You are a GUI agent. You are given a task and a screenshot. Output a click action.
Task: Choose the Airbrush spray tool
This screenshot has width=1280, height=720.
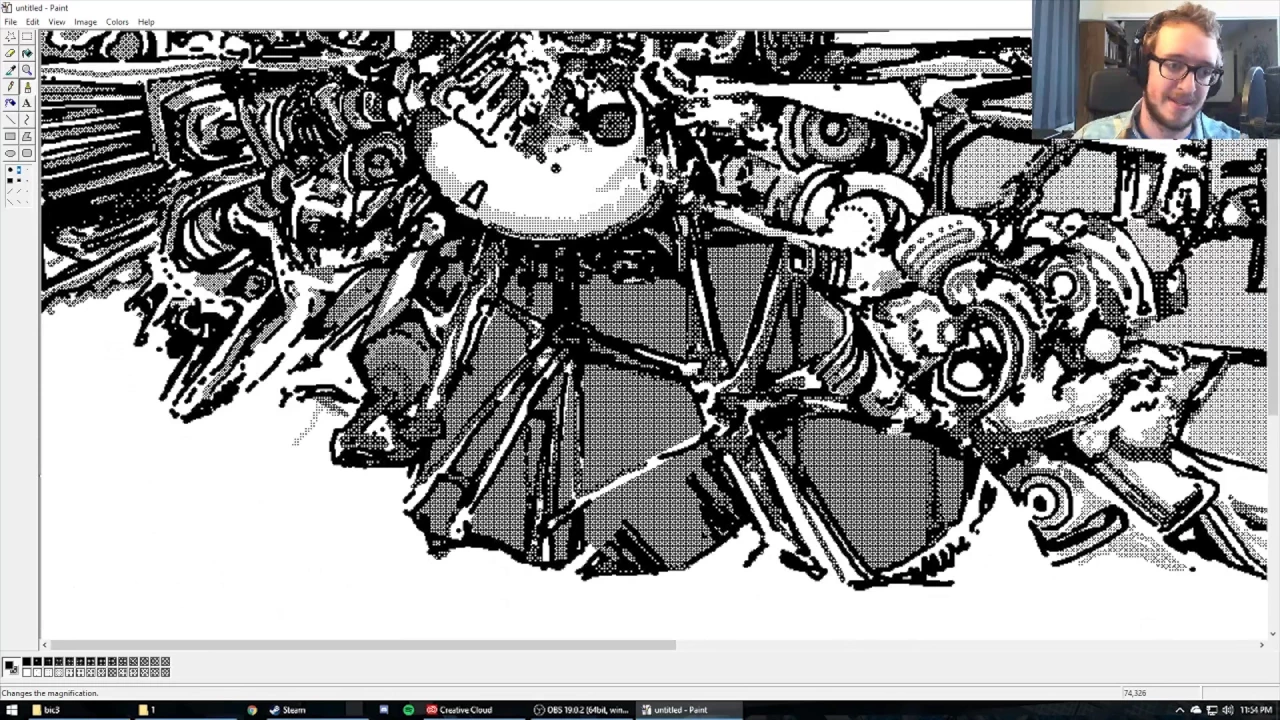point(10,103)
